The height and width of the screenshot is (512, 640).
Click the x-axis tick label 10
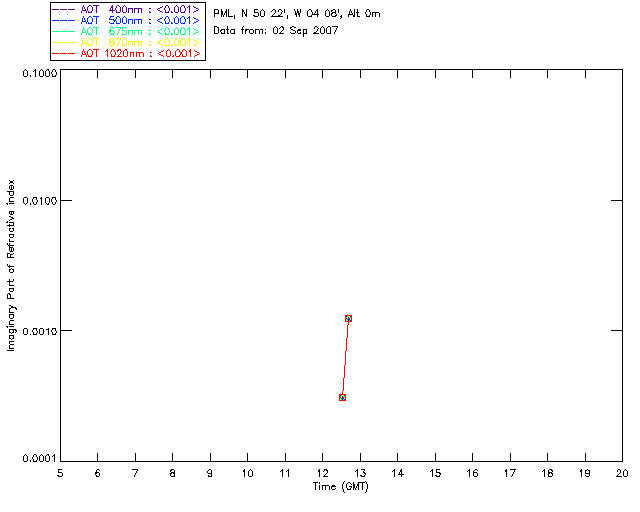pos(247,473)
